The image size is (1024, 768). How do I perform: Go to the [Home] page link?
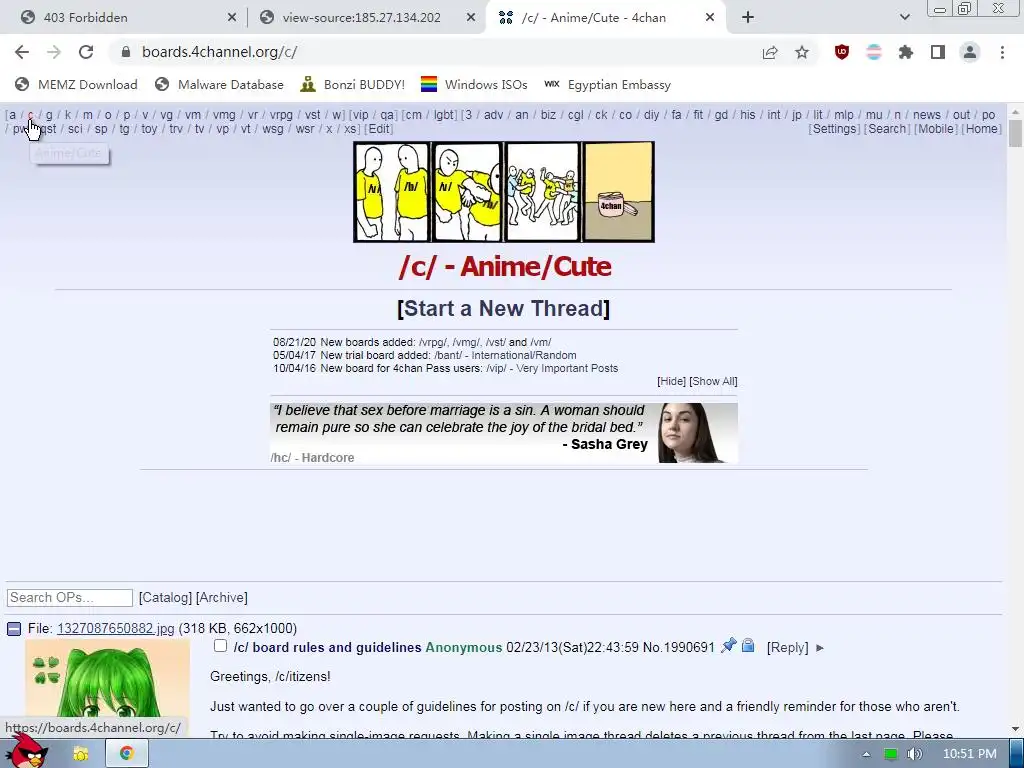click(x=982, y=129)
